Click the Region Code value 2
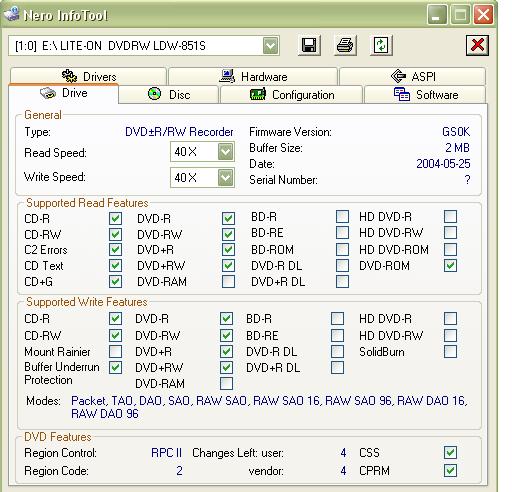 click(179, 471)
